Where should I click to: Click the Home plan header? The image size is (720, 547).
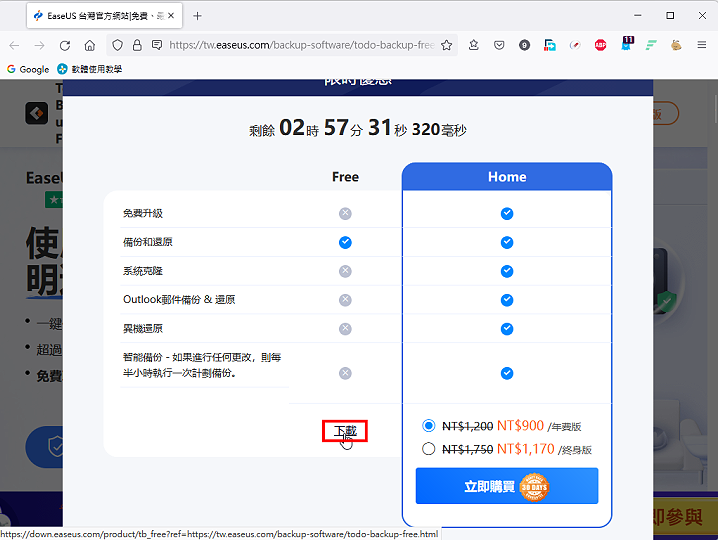507,177
